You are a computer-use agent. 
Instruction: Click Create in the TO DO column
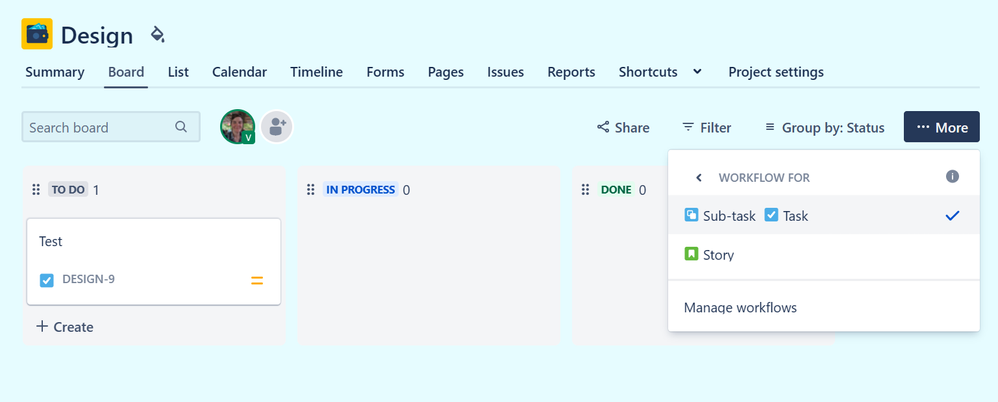coord(64,327)
